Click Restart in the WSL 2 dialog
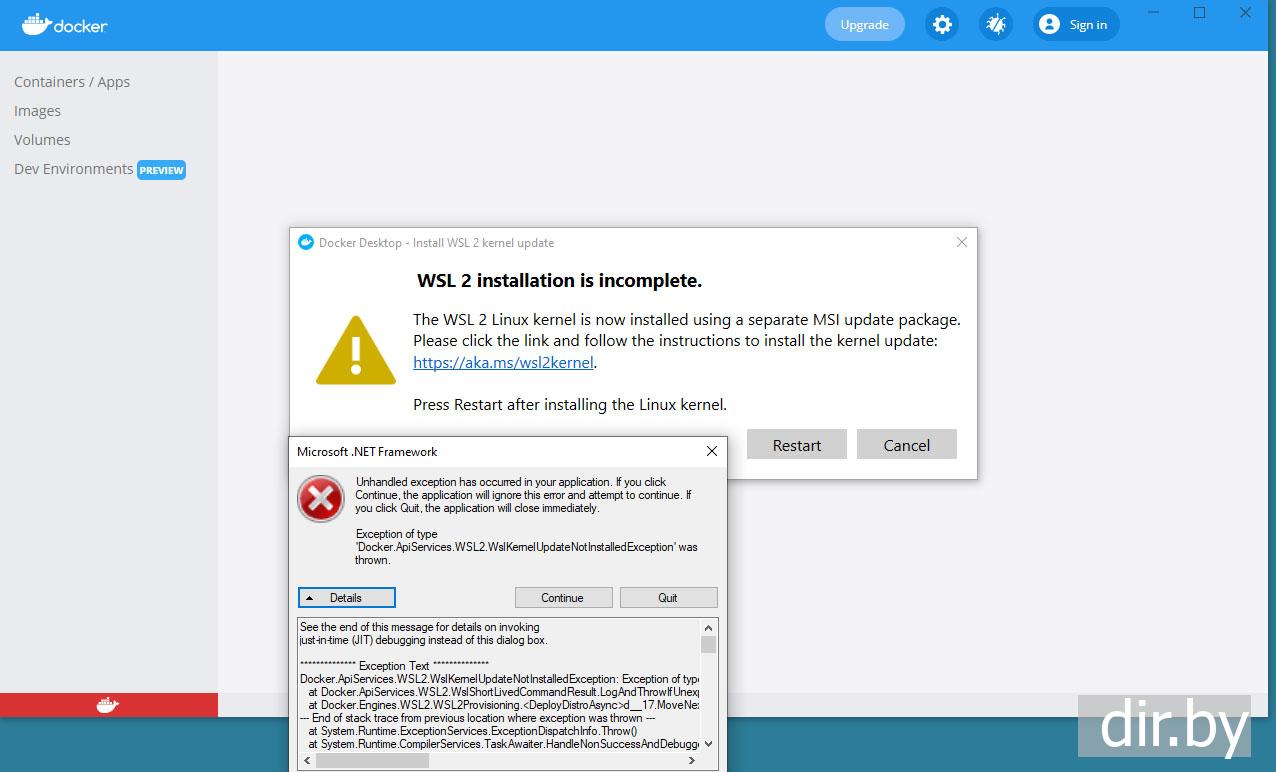1276x772 pixels. tap(797, 445)
